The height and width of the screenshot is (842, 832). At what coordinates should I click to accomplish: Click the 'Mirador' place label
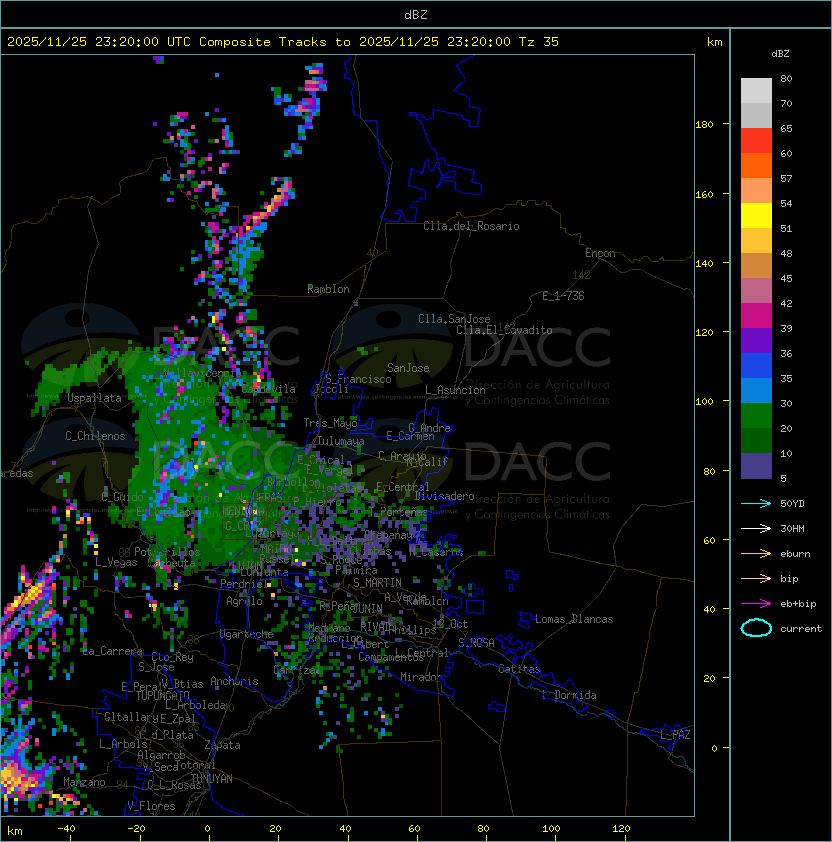click(x=421, y=678)
